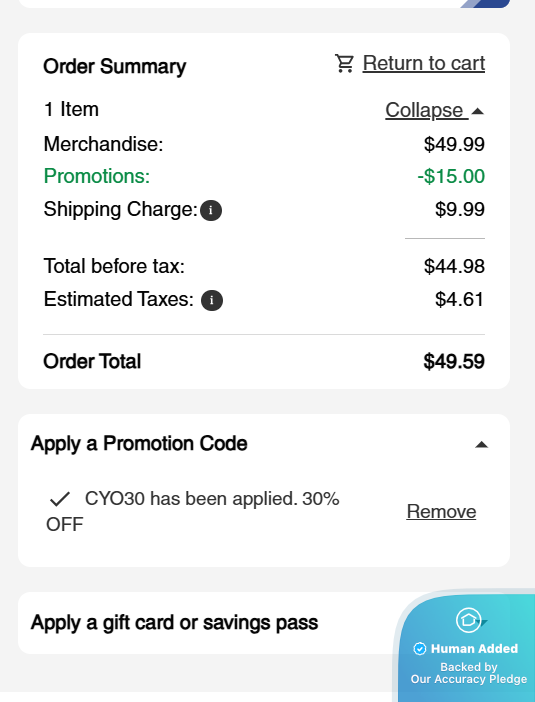Show Shipping Charge info tooltip icon
The image size is (535, 702).
pyautogui.click(x=211, y=210)
